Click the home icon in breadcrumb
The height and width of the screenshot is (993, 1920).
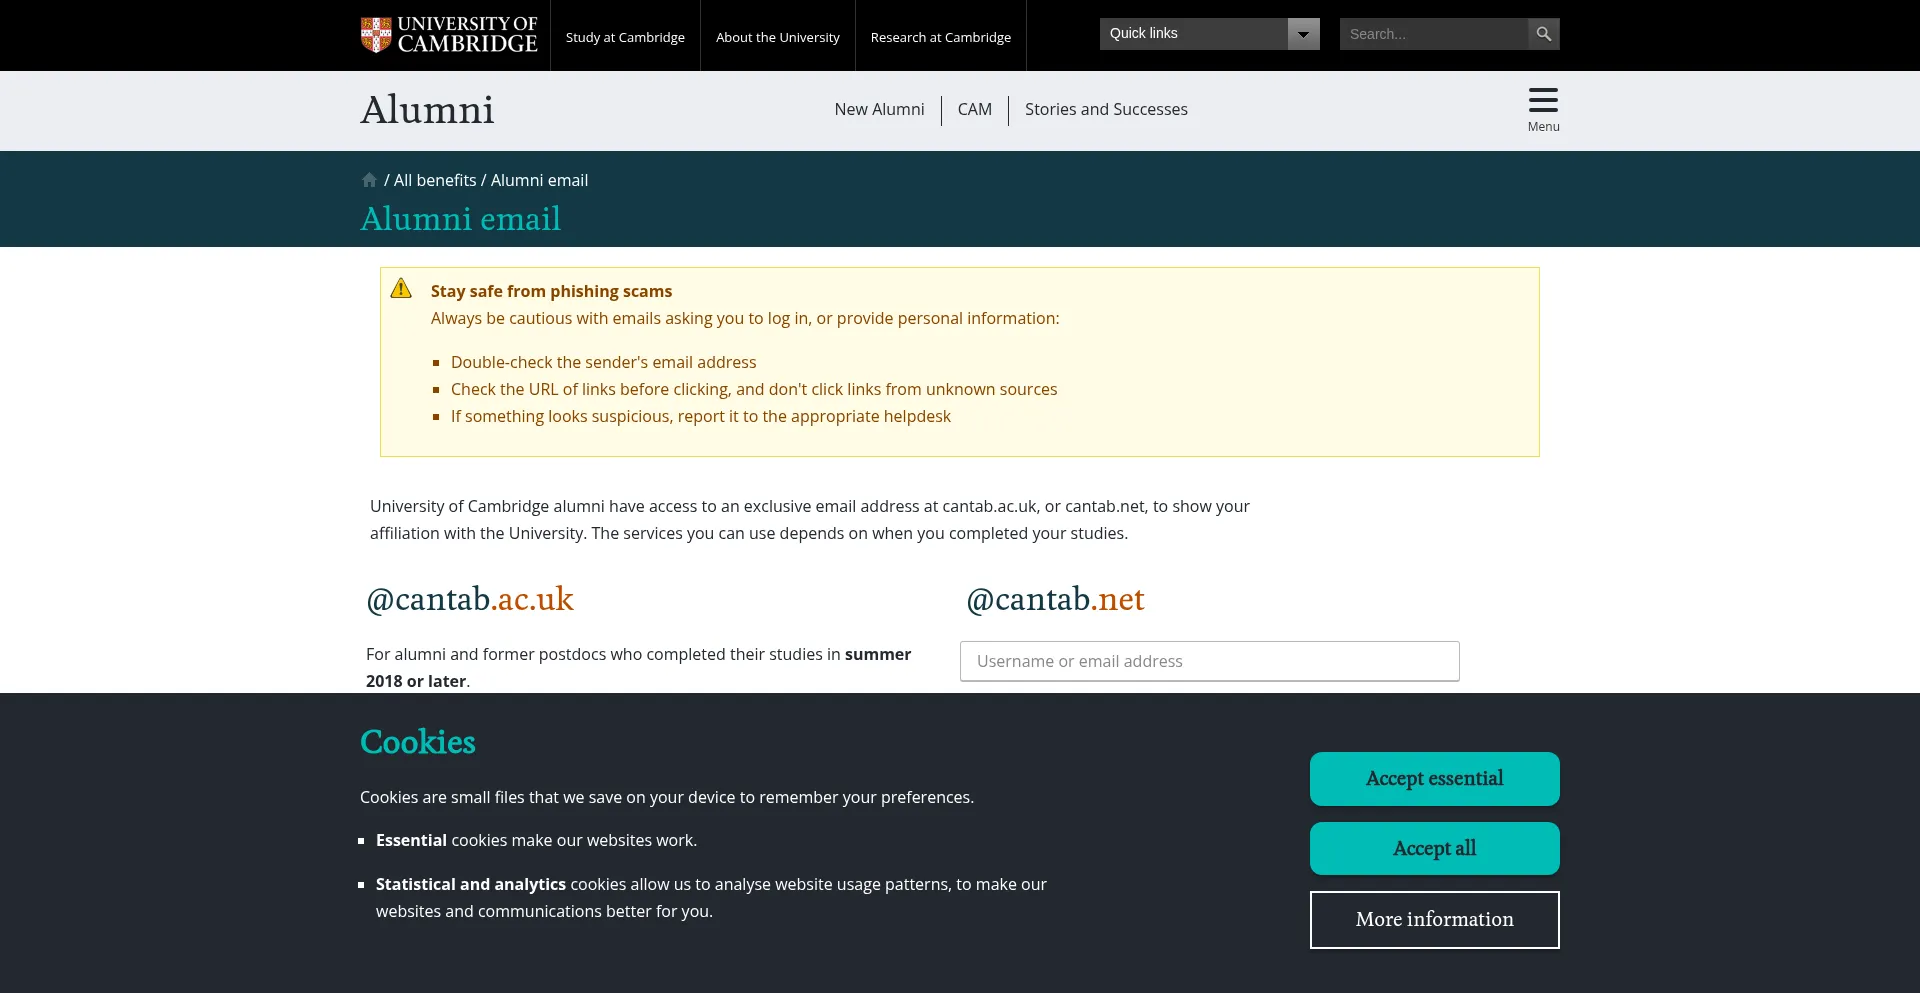pyautogui.click(x=369, y=180)
